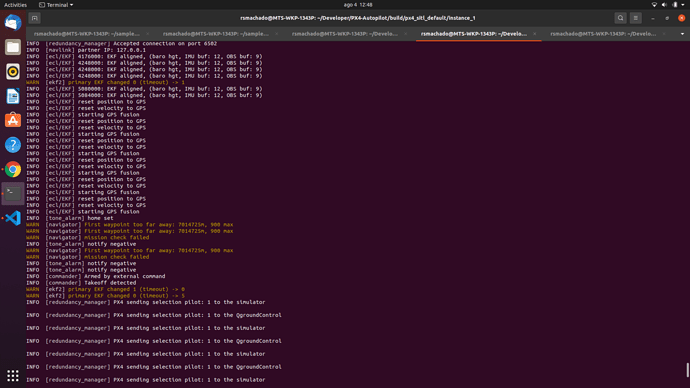
Task: Open Visual Studio Code from the dock
Action: point(13,218)
